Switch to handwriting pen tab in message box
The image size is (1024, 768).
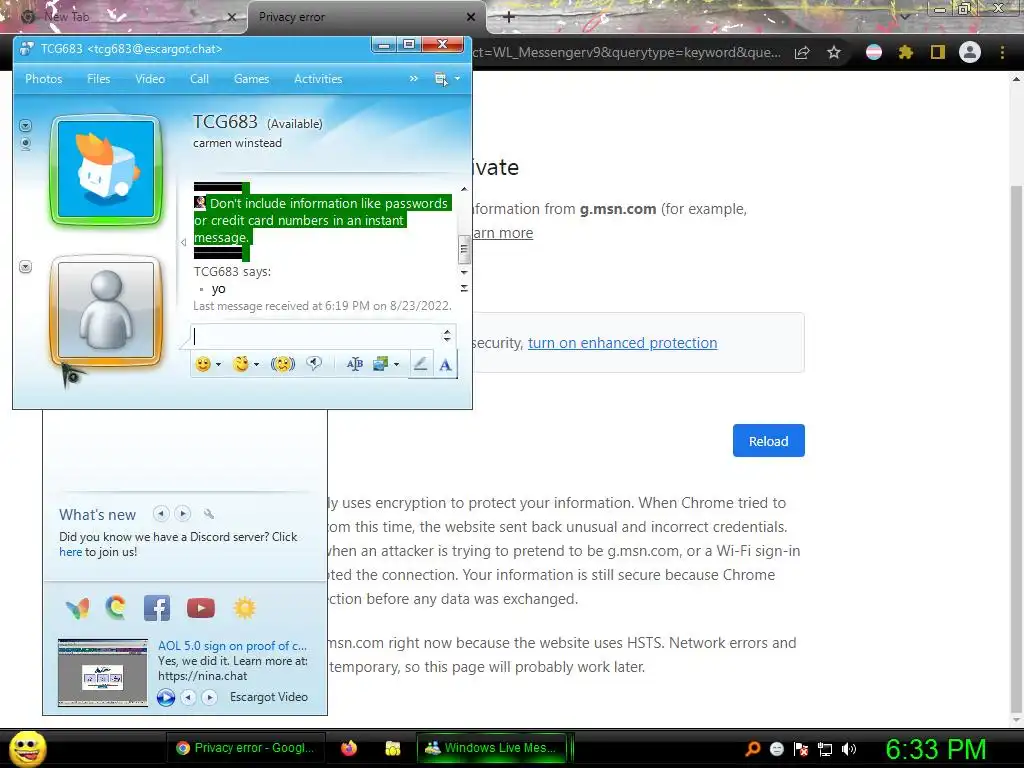click(x=421, y=364)
